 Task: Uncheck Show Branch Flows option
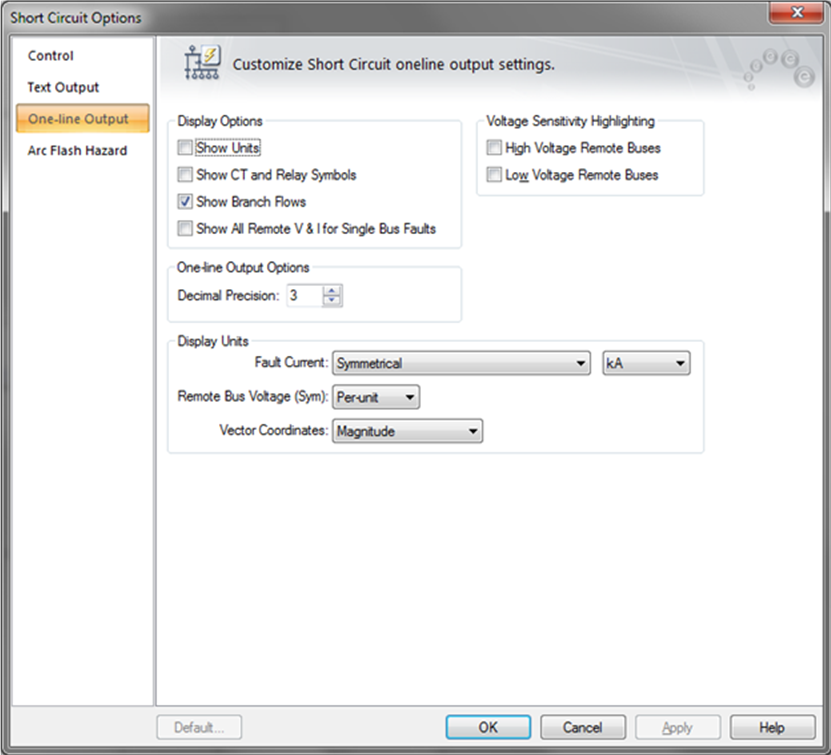pos(184,202)
